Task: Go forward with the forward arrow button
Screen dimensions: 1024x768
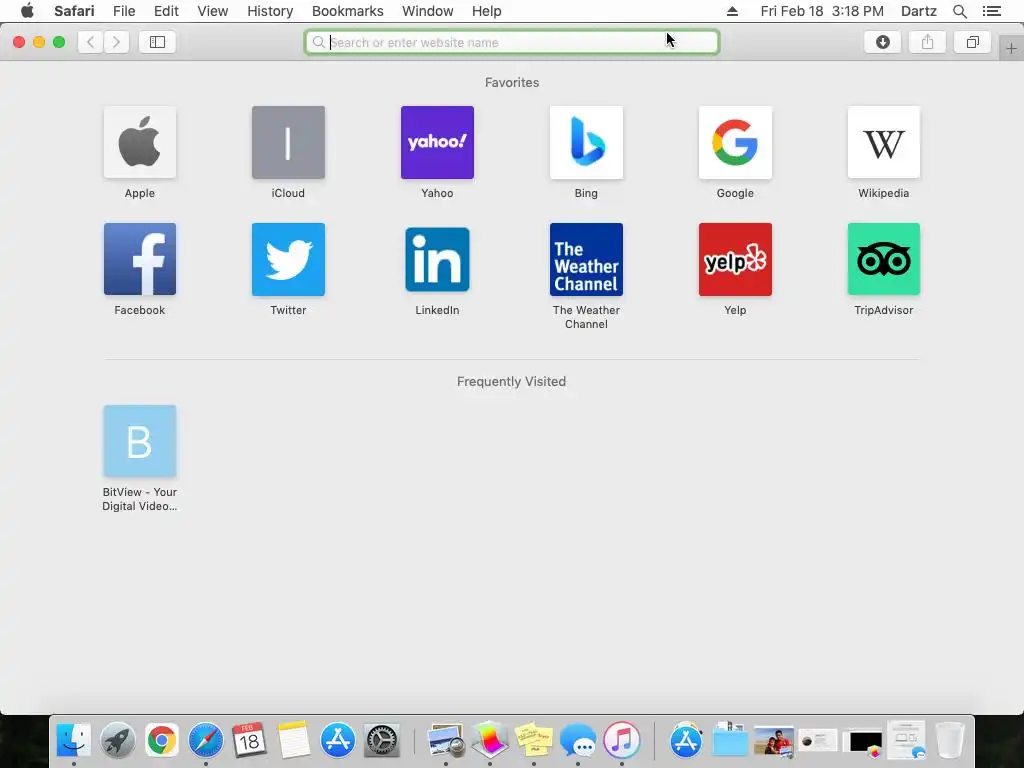Action: click(x=116, y=42)
